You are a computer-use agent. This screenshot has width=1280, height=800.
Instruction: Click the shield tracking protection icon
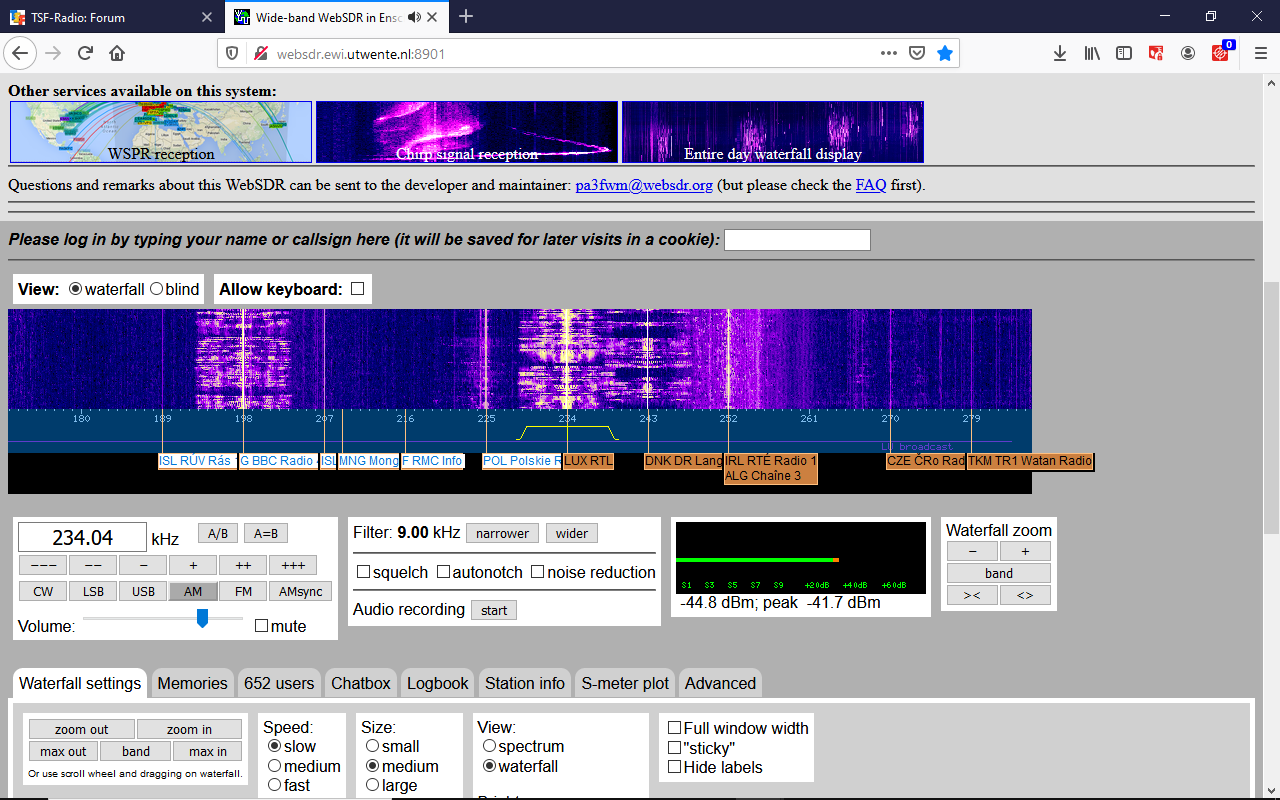tap(232, 53)
